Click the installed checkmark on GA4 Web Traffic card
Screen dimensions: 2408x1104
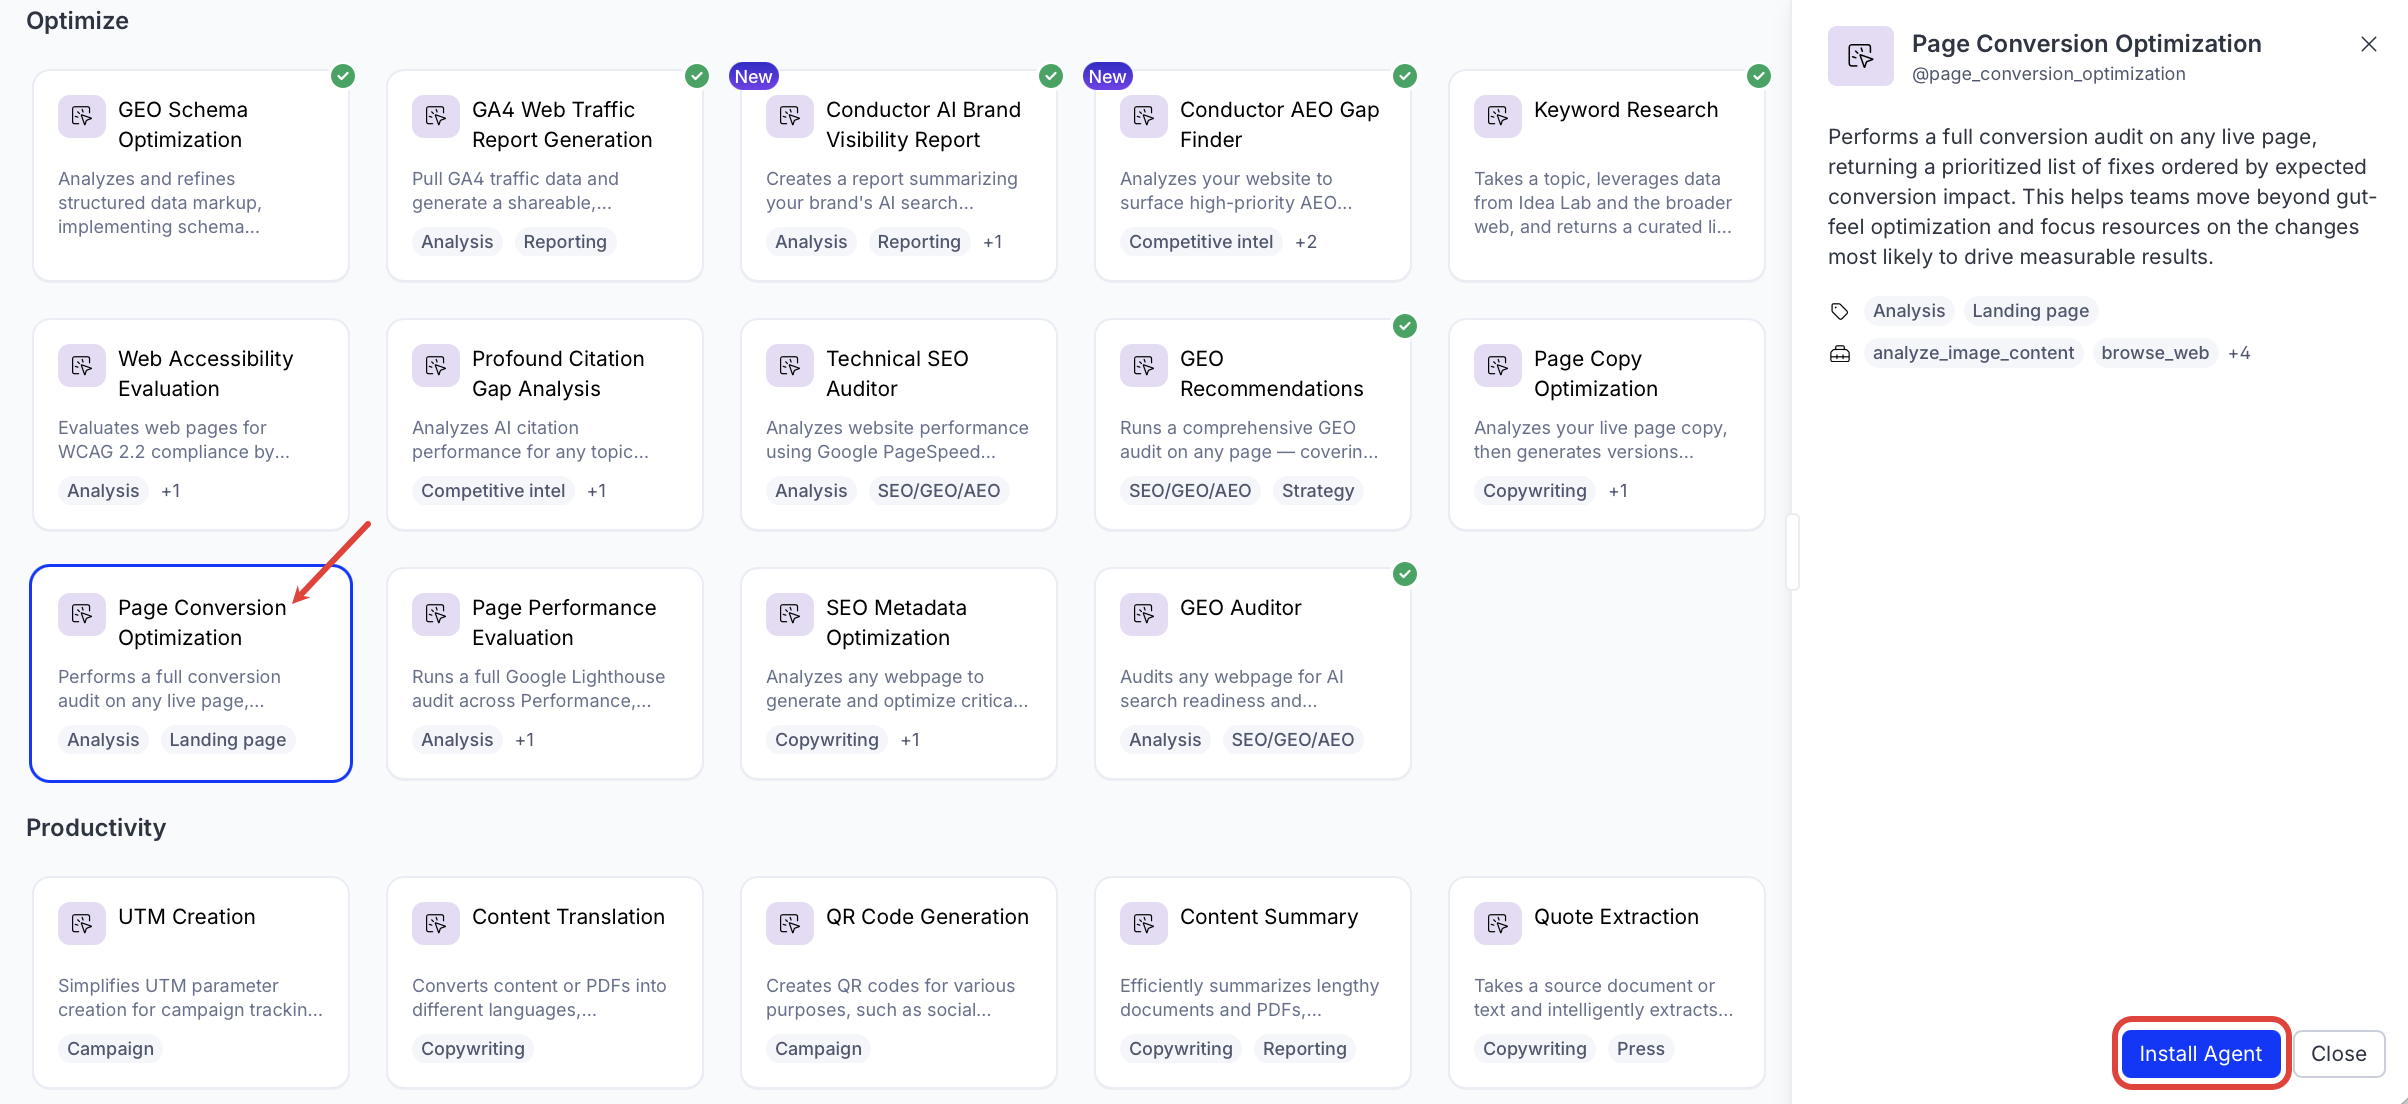tap(697, 76)
